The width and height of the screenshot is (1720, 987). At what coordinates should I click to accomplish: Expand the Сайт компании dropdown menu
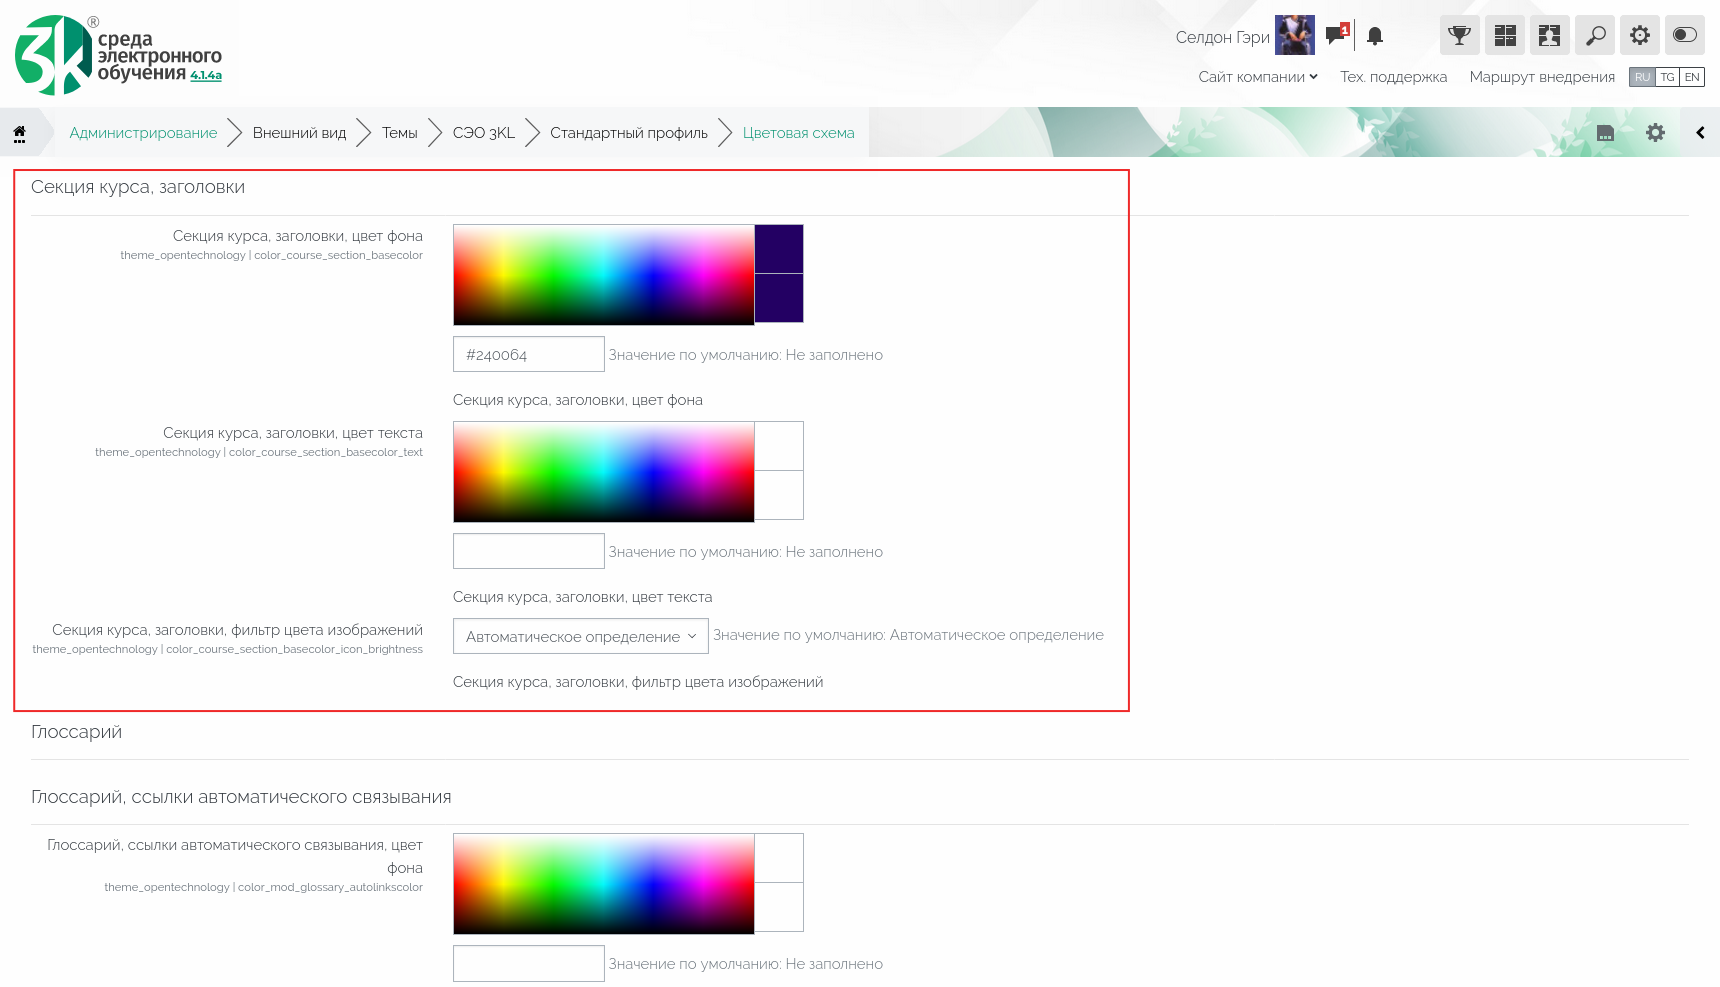1257,77
